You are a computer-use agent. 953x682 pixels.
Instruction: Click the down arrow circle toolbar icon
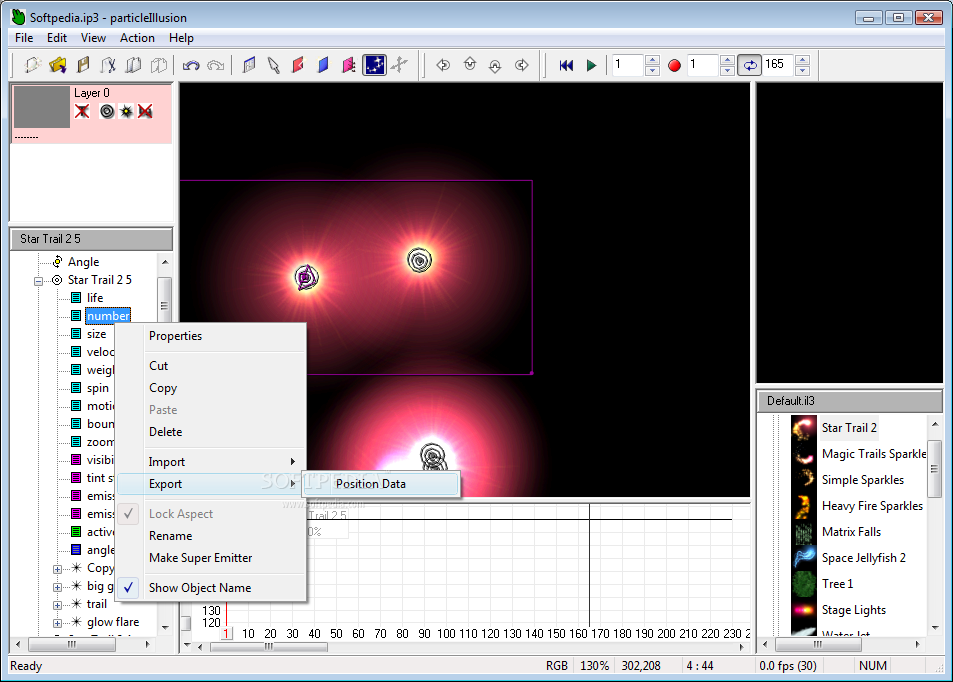point(495,64)
